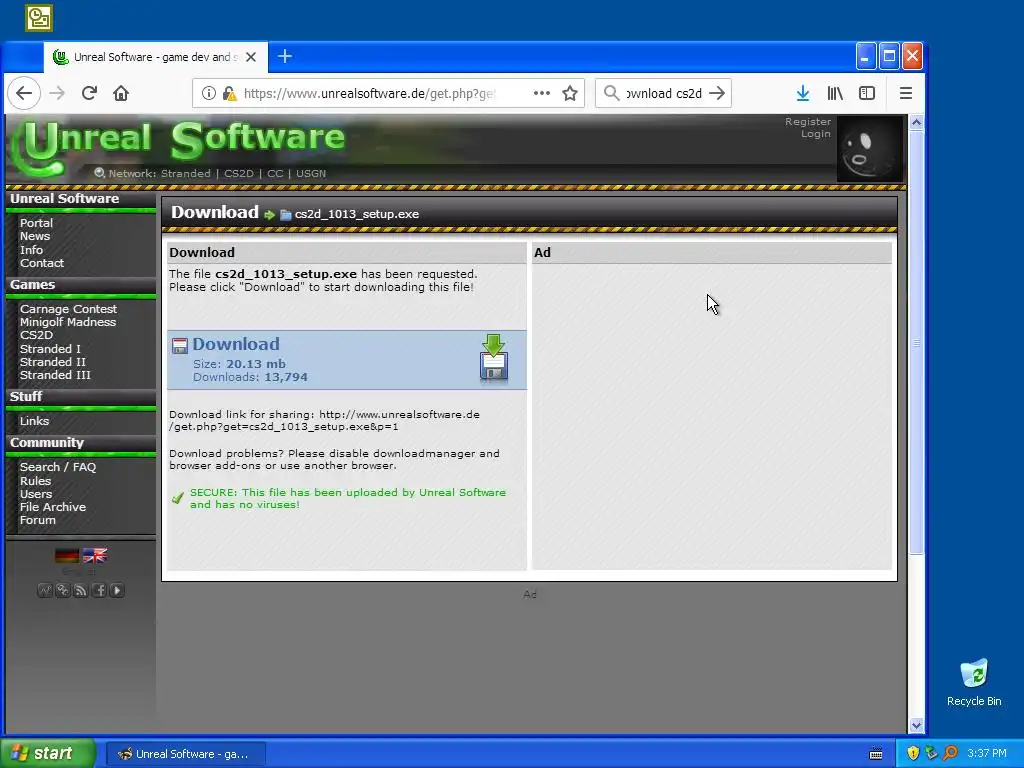Viewport: 1024px width, 768px height.
Task: Open the Login link
Action: click(x=816, y=134)
